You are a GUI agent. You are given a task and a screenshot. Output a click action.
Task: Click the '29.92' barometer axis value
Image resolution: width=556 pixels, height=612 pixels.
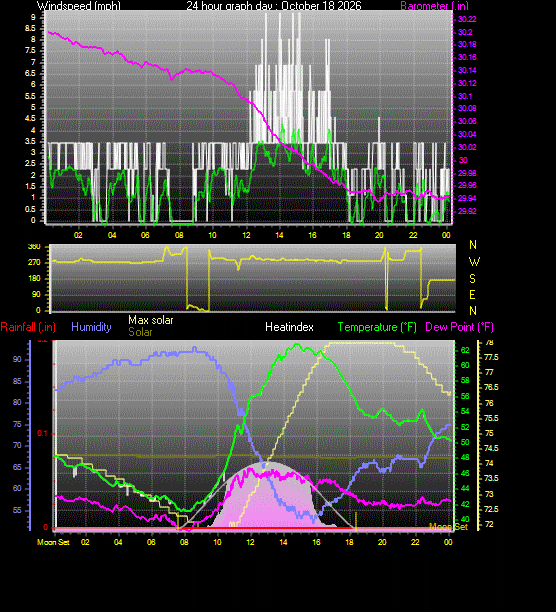[x=467, y=211]
